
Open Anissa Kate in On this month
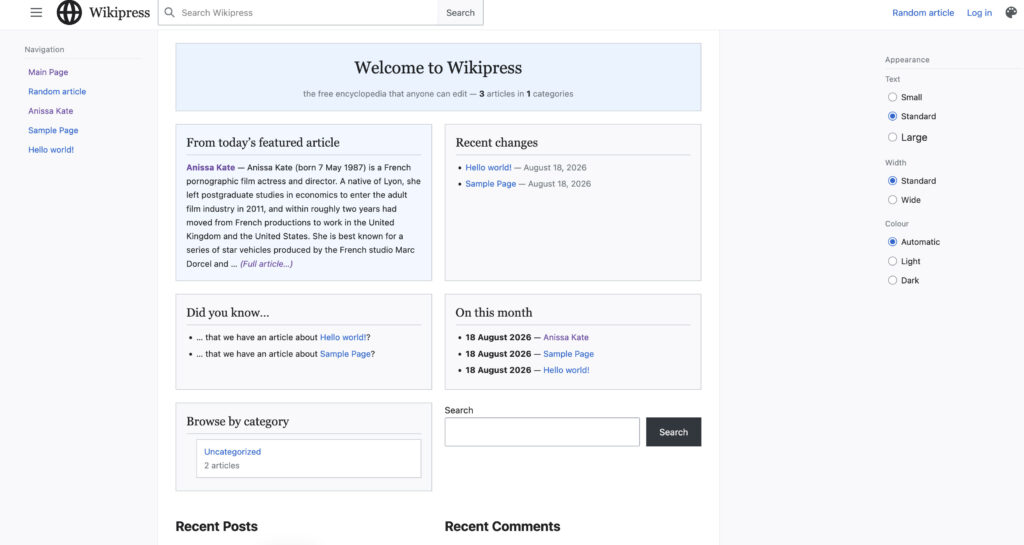click(x=566, y=337)
